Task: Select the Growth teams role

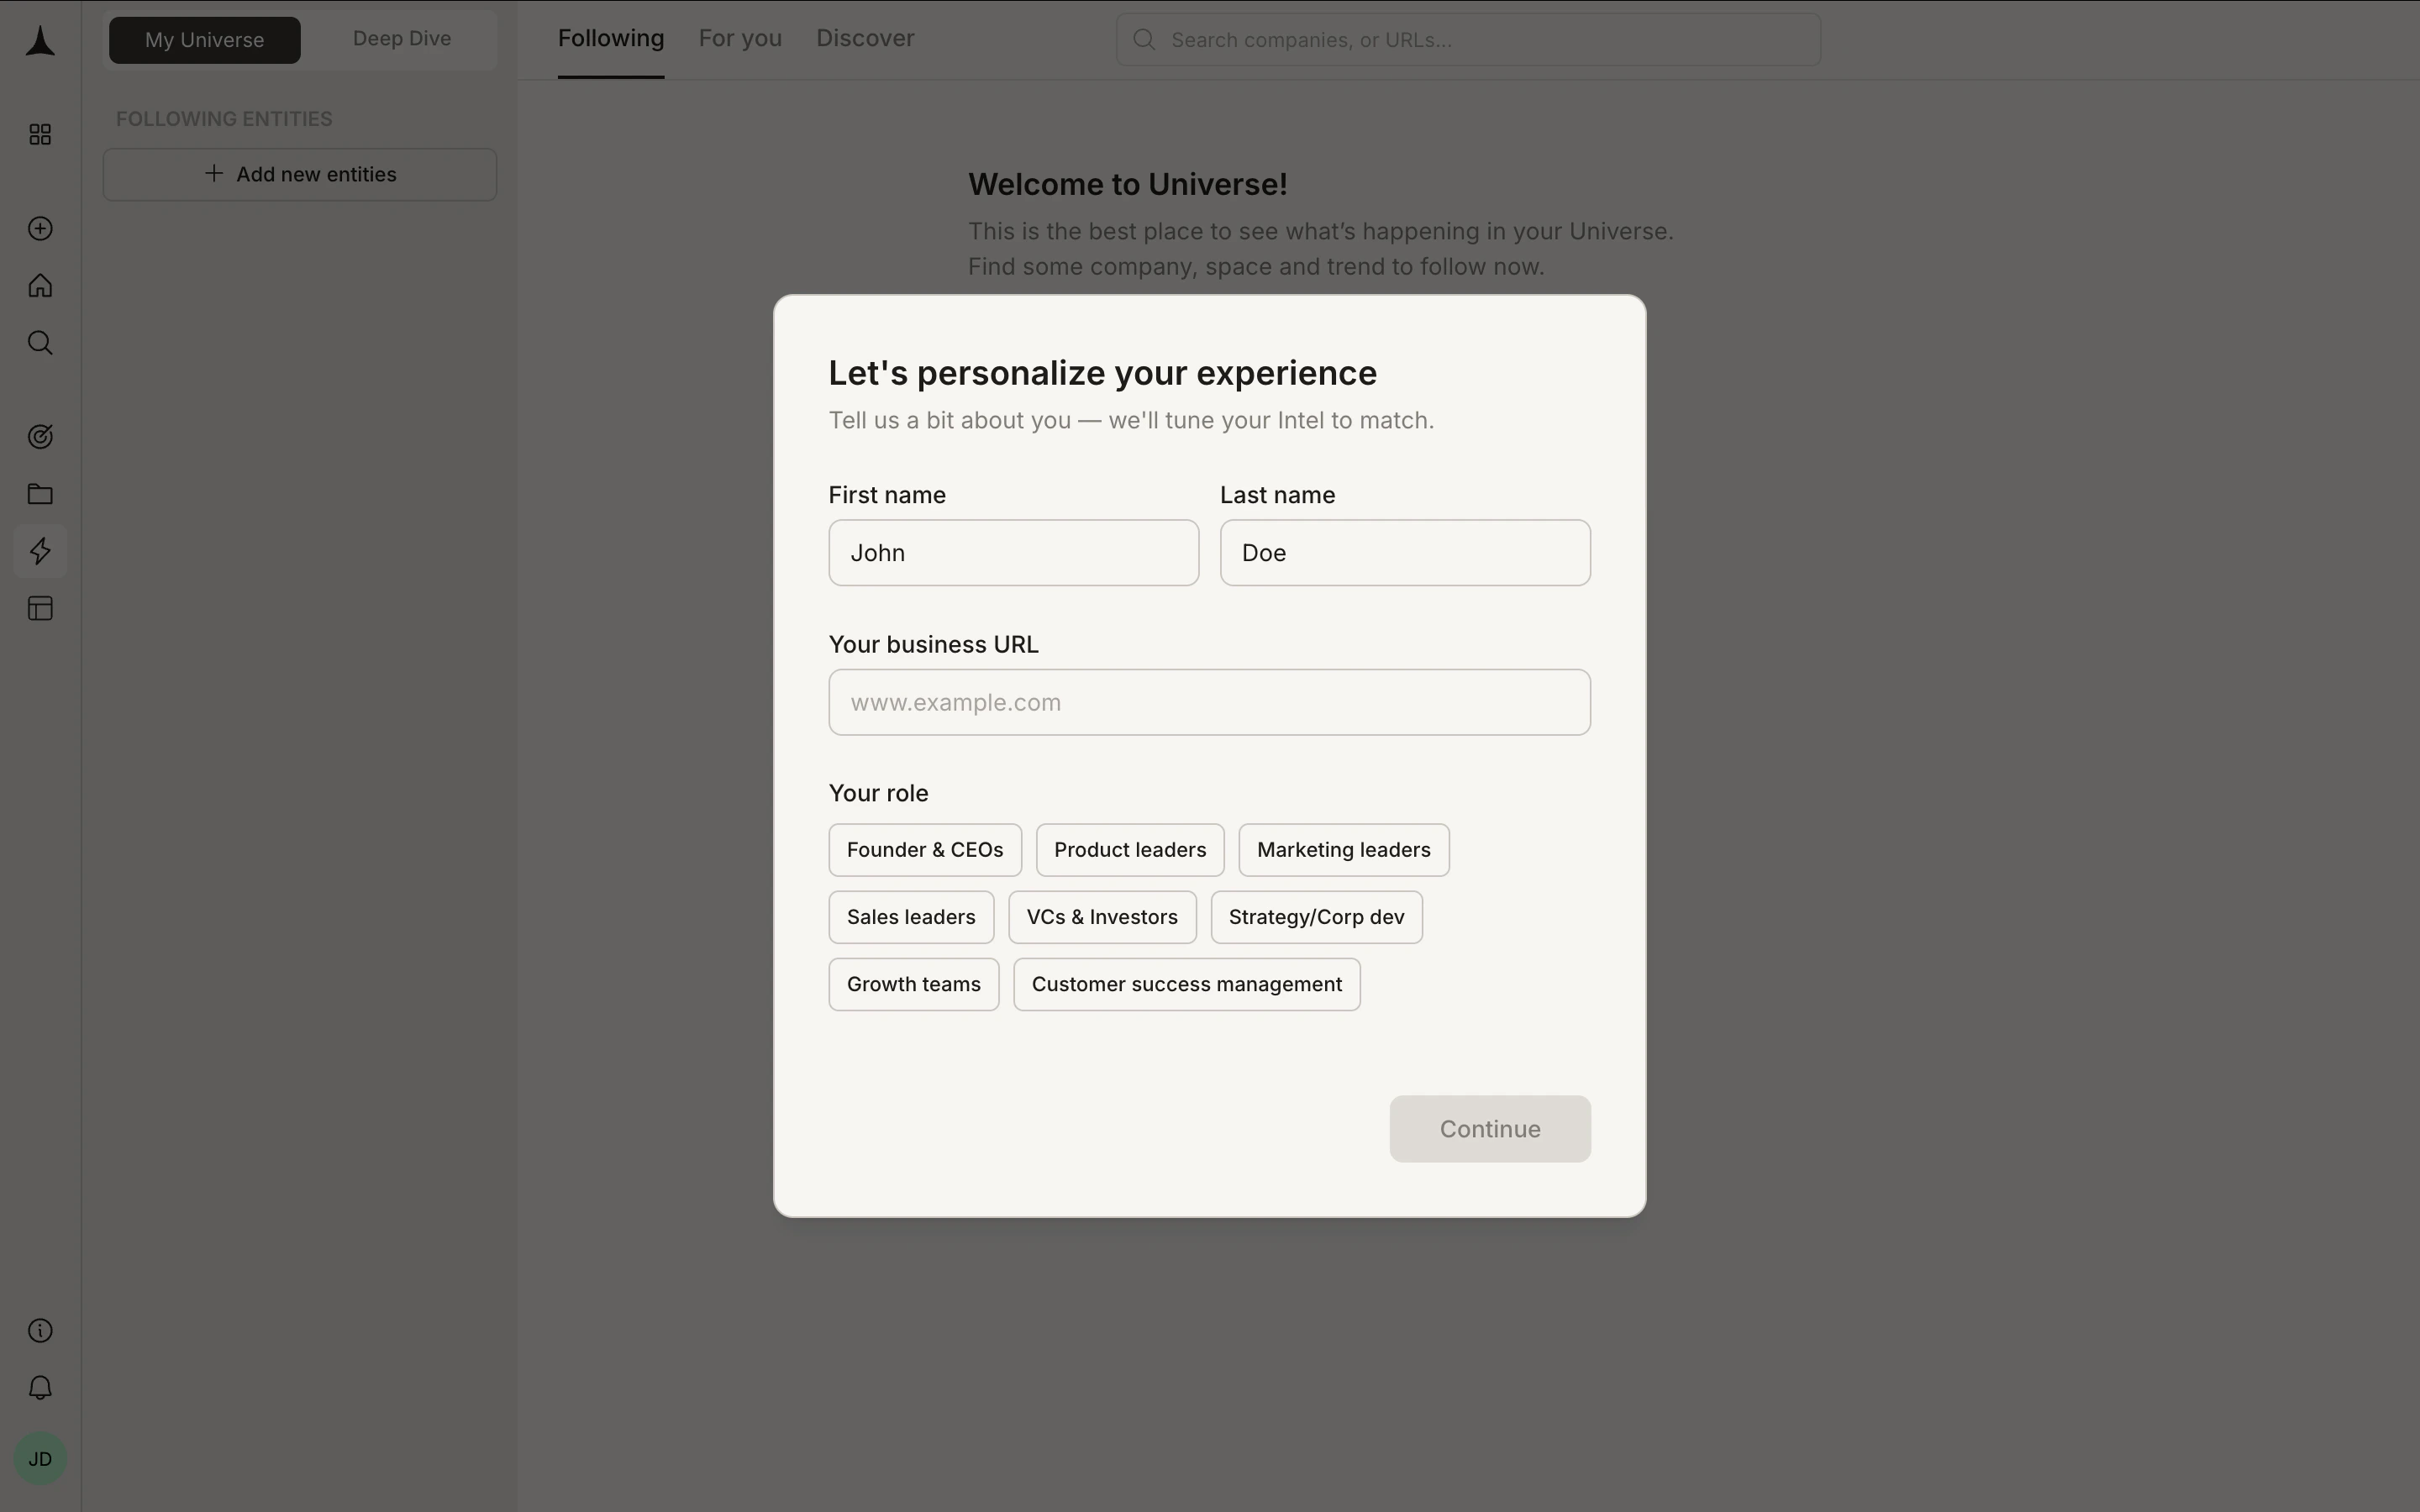Action: pos(914,984)
